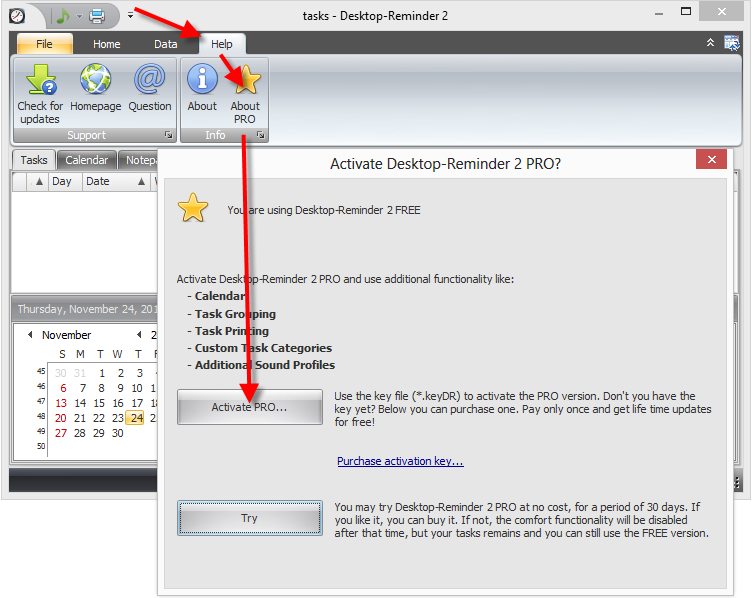Open the About info icon
Screen dimensions: 752x598
(202, 79)
